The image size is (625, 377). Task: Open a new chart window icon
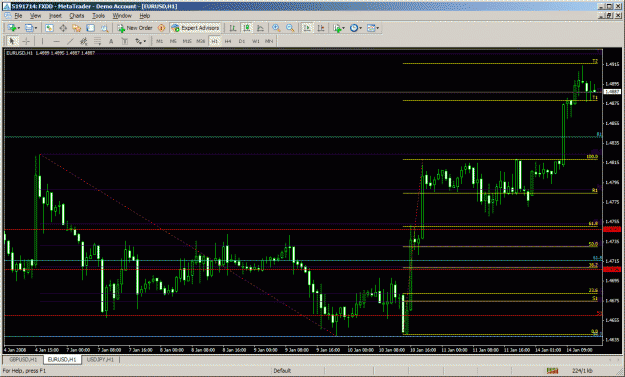pyautogui.click(x=12, y=28)
